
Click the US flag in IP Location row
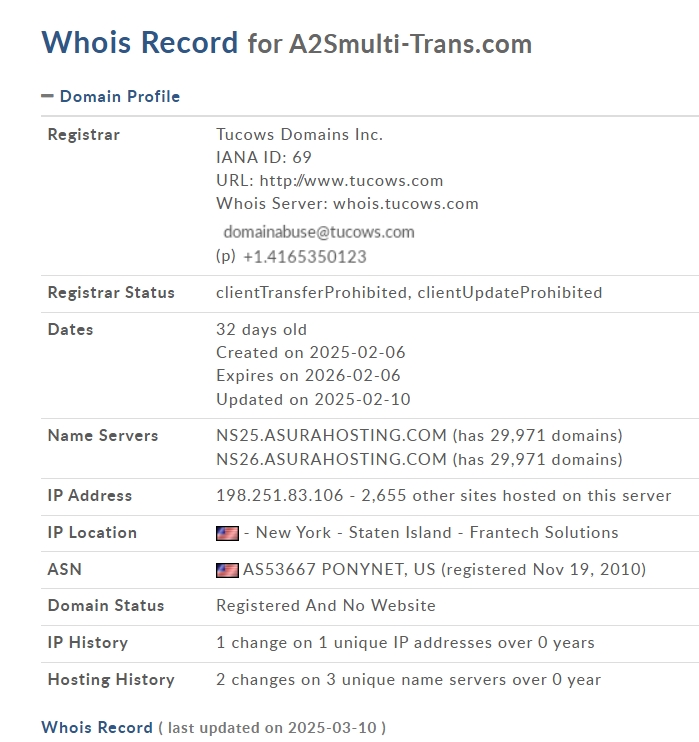pos(227,533)
